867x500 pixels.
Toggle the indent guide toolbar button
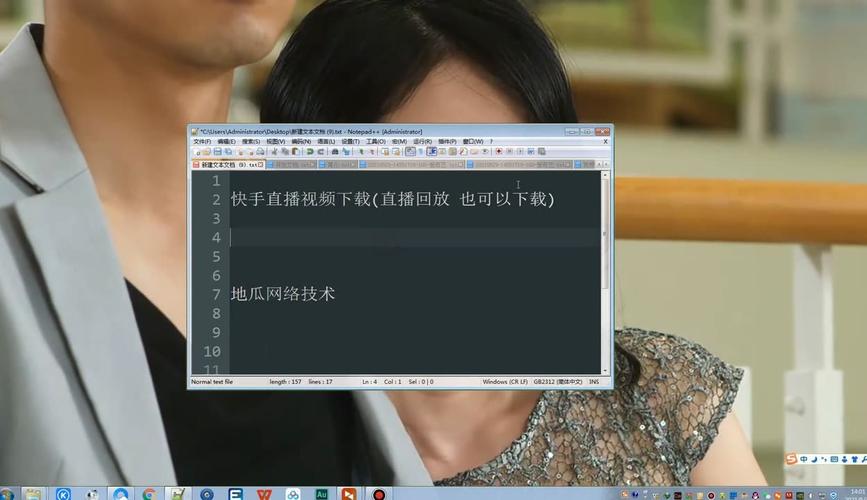click(431, 152)
